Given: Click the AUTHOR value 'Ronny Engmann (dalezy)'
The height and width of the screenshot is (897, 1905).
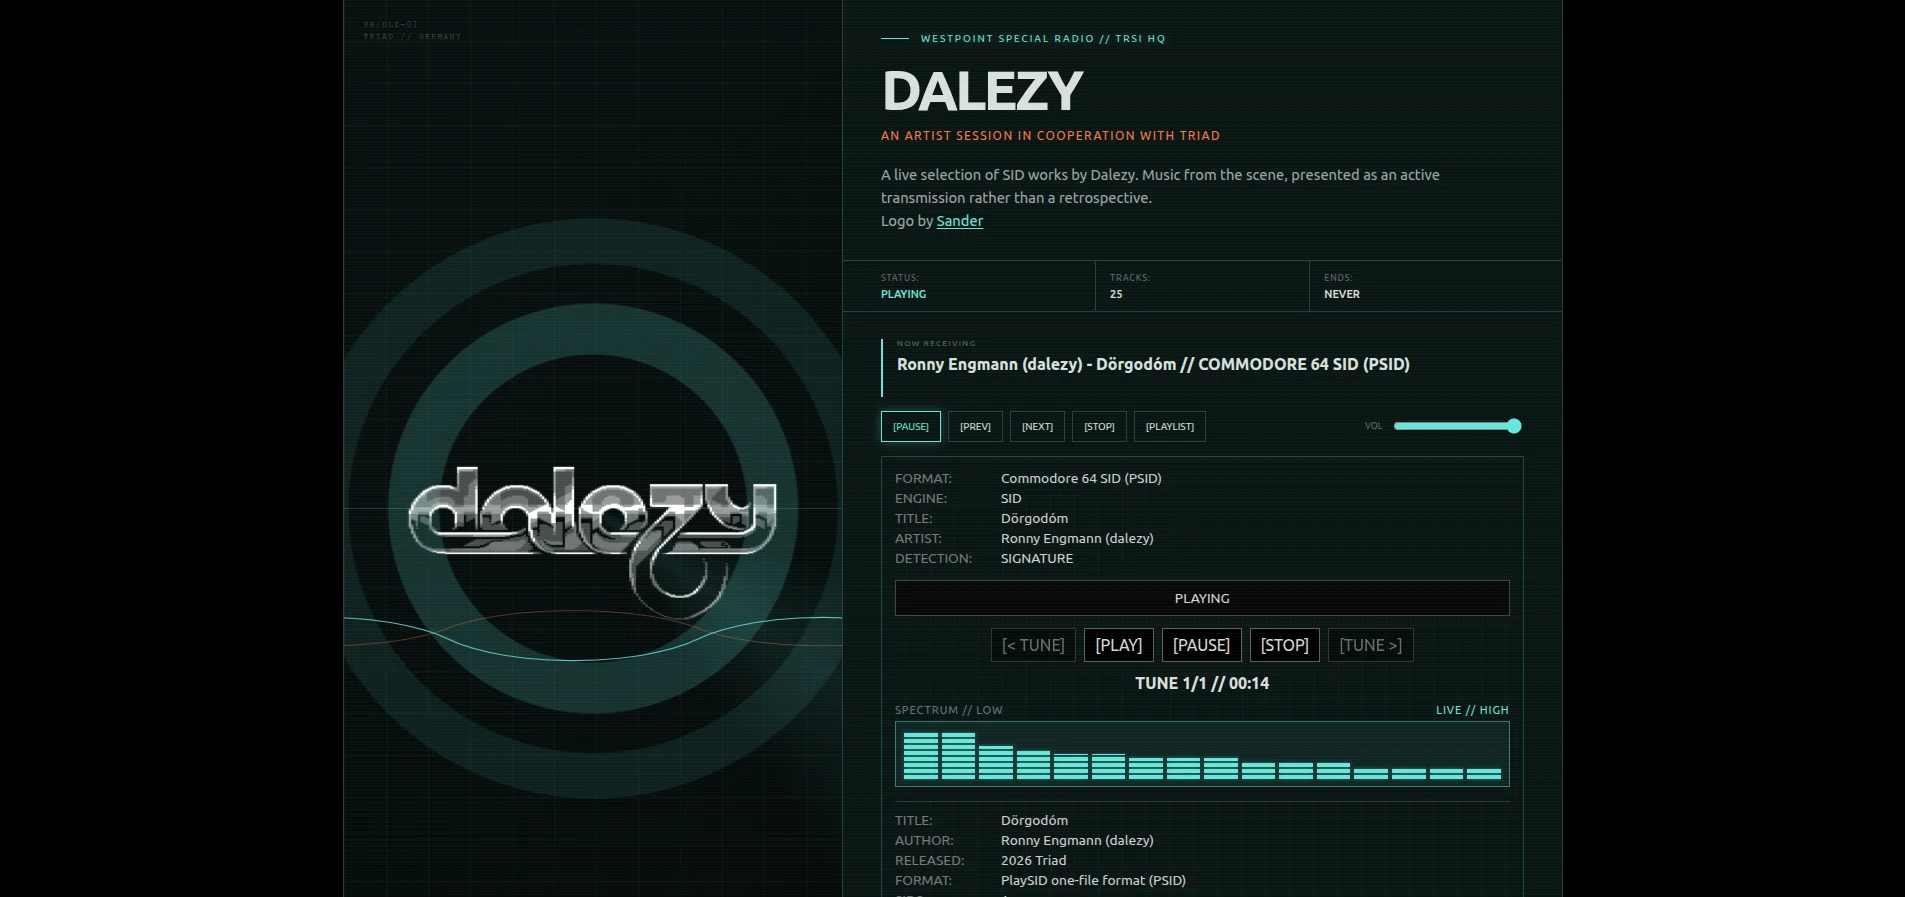Looking at the screenshot, I should click(1077, 840).
